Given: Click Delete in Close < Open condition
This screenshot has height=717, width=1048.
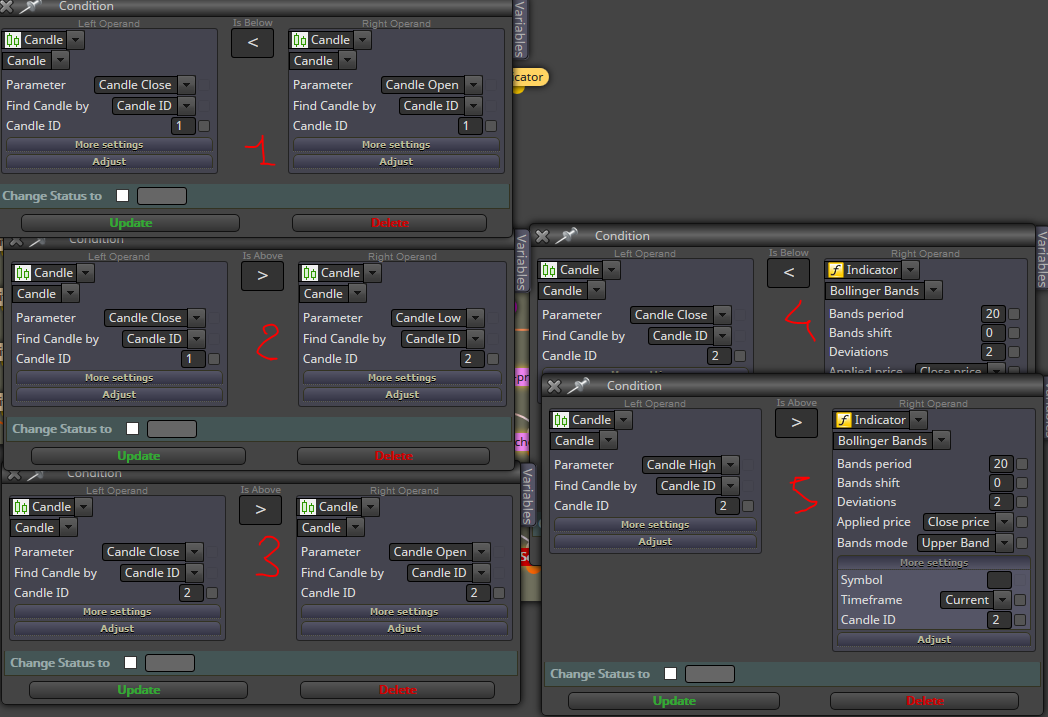Looking at the screenshot, I should (x=390, y=223).
